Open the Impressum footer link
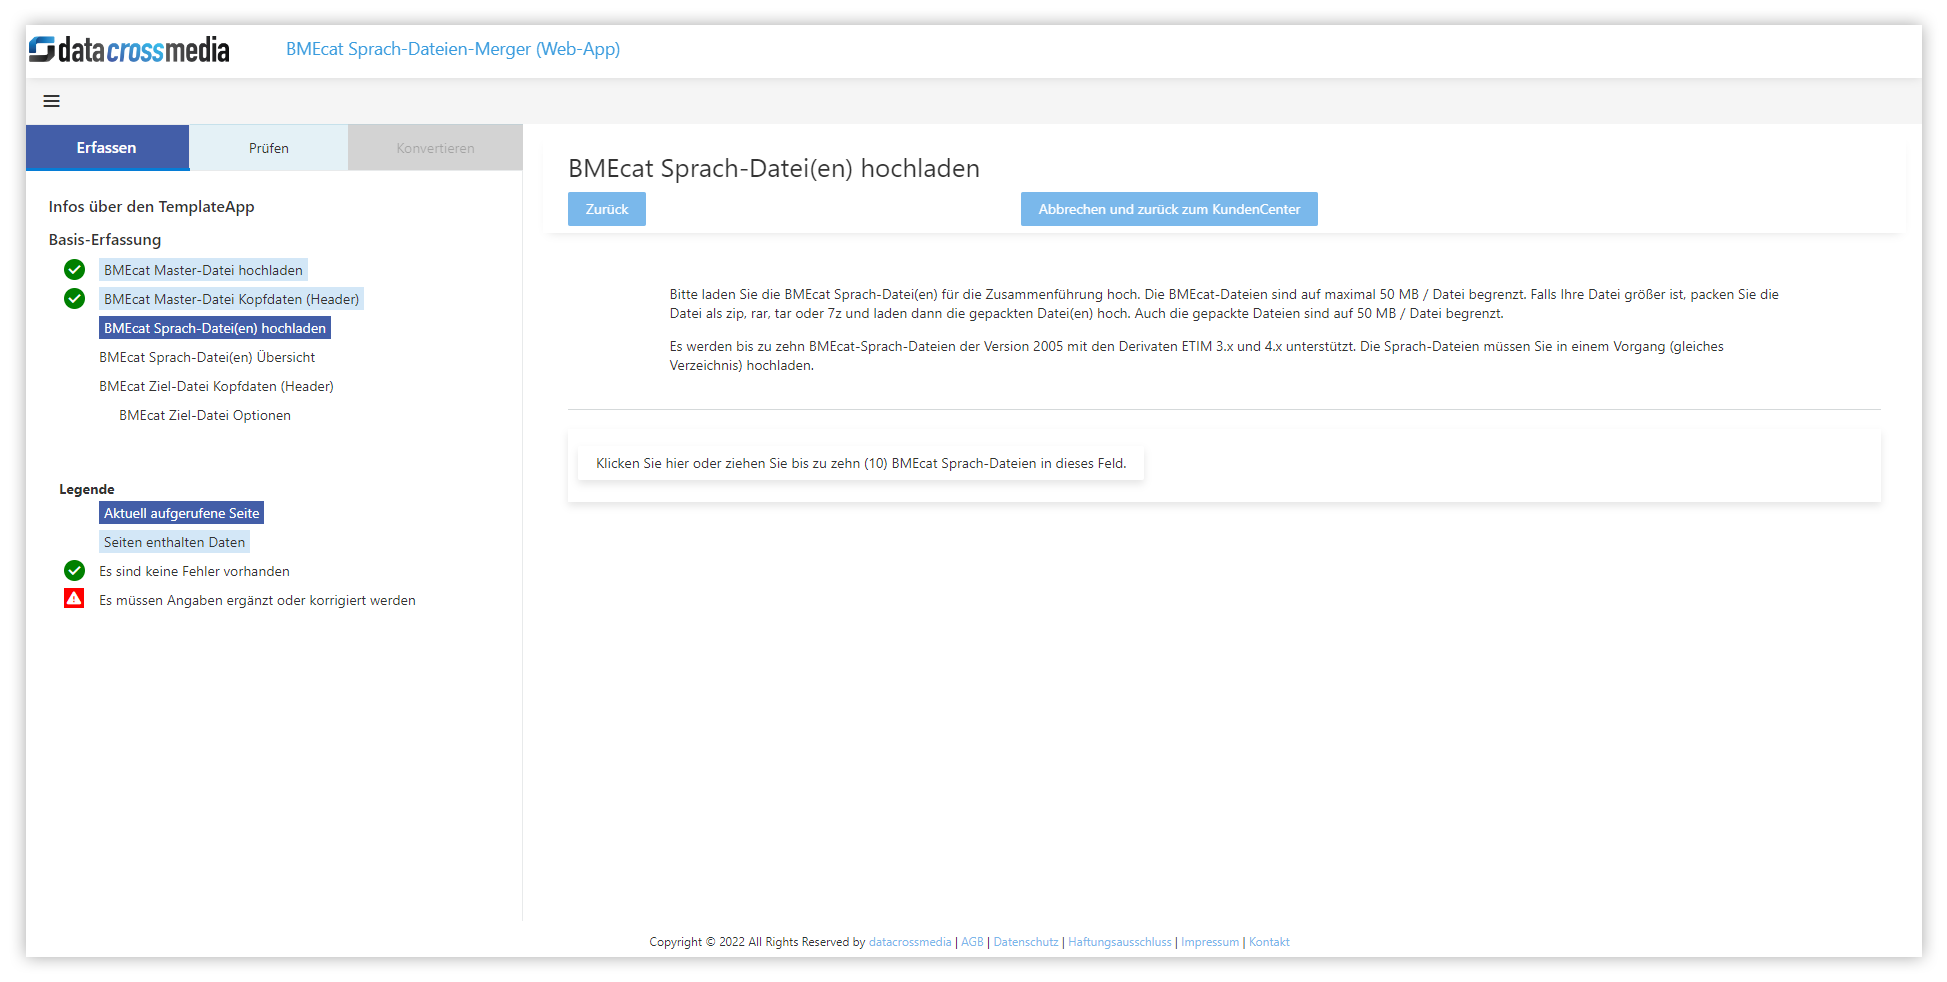 [1210, 942]
